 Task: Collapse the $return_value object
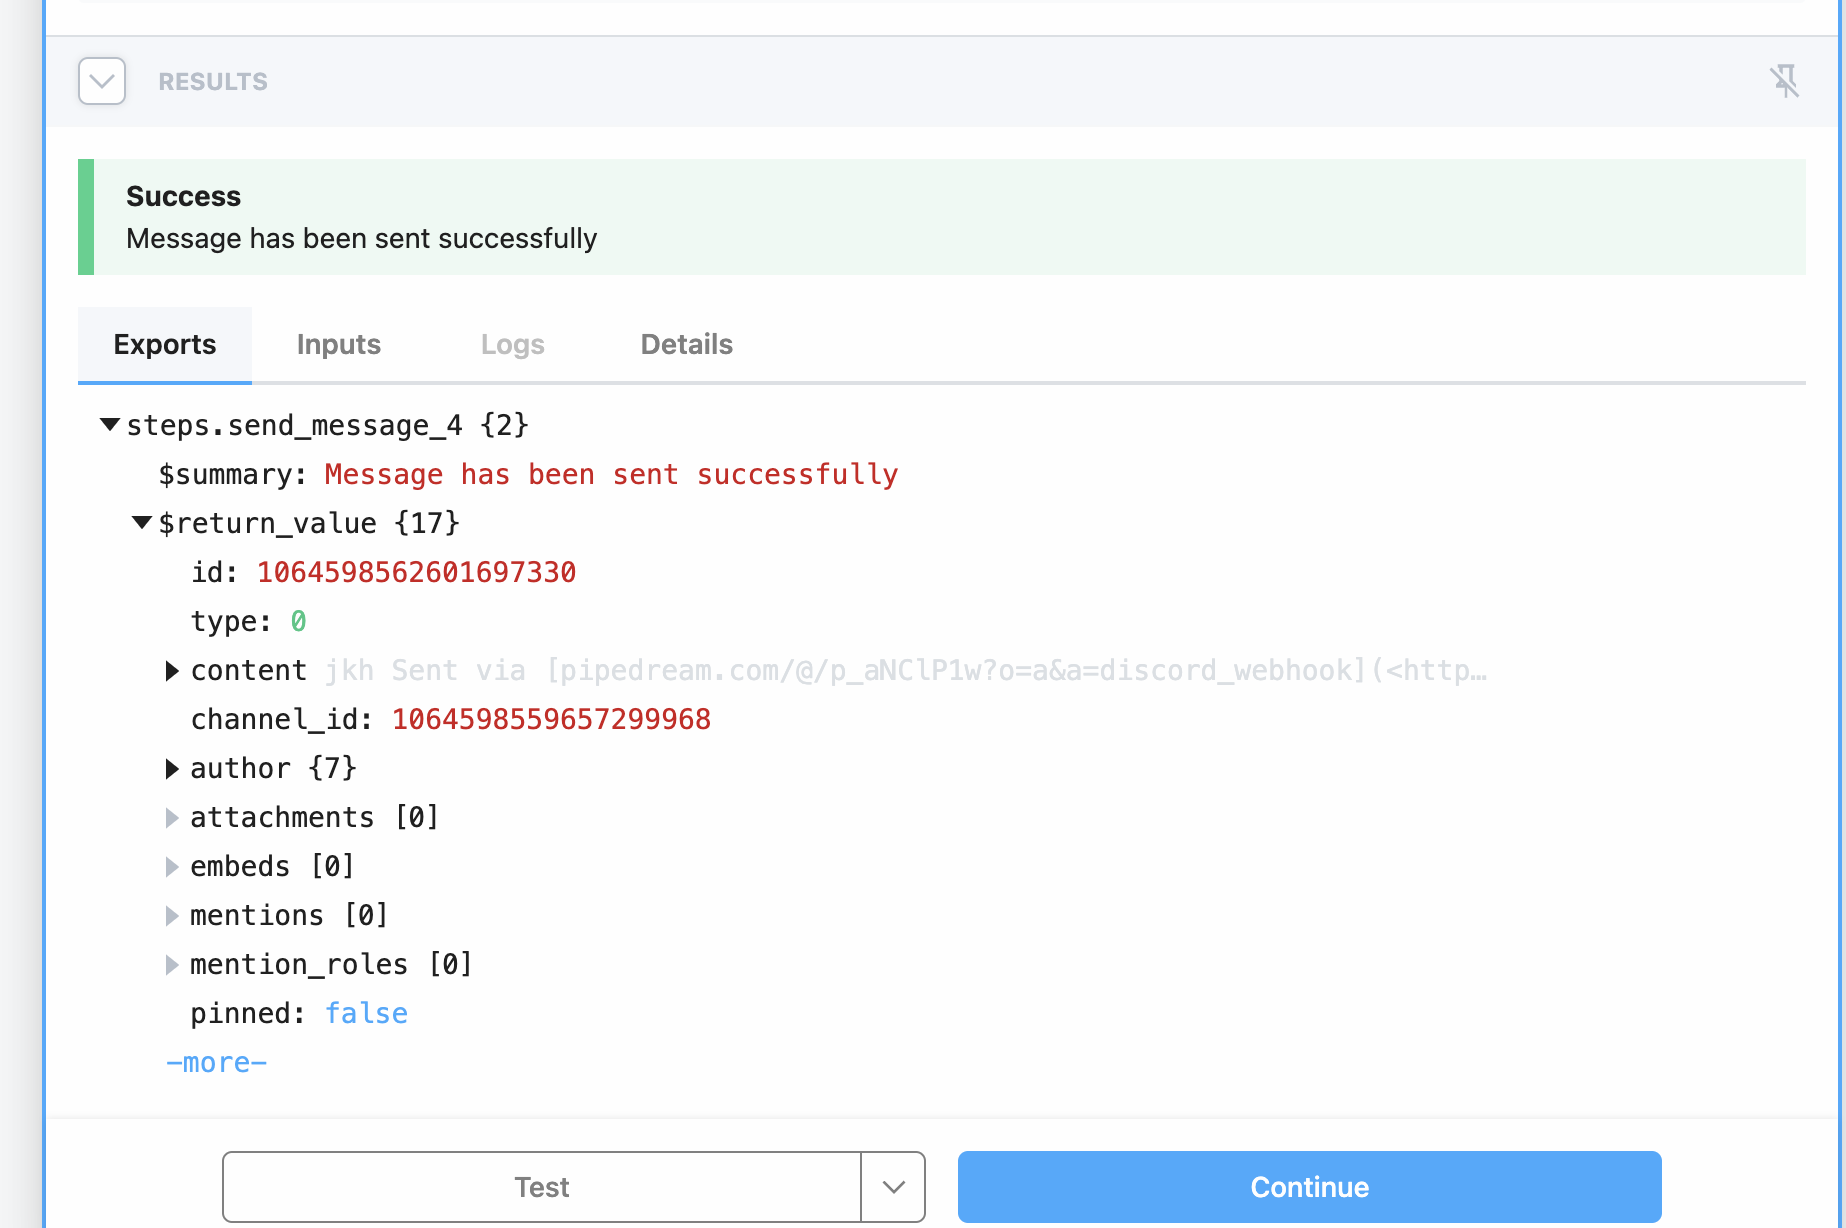tap(141, 522)
